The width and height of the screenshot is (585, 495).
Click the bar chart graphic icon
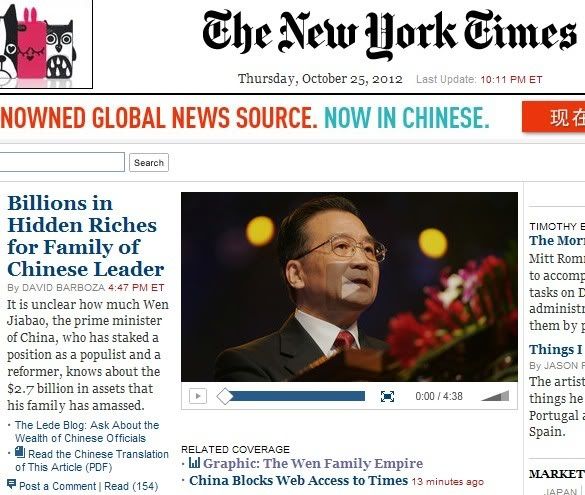(195, 463)
